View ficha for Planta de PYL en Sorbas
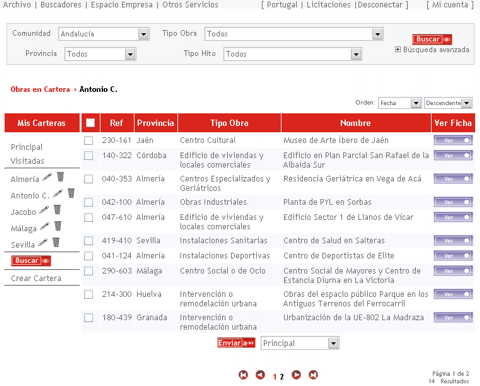 tap(453, 202)
